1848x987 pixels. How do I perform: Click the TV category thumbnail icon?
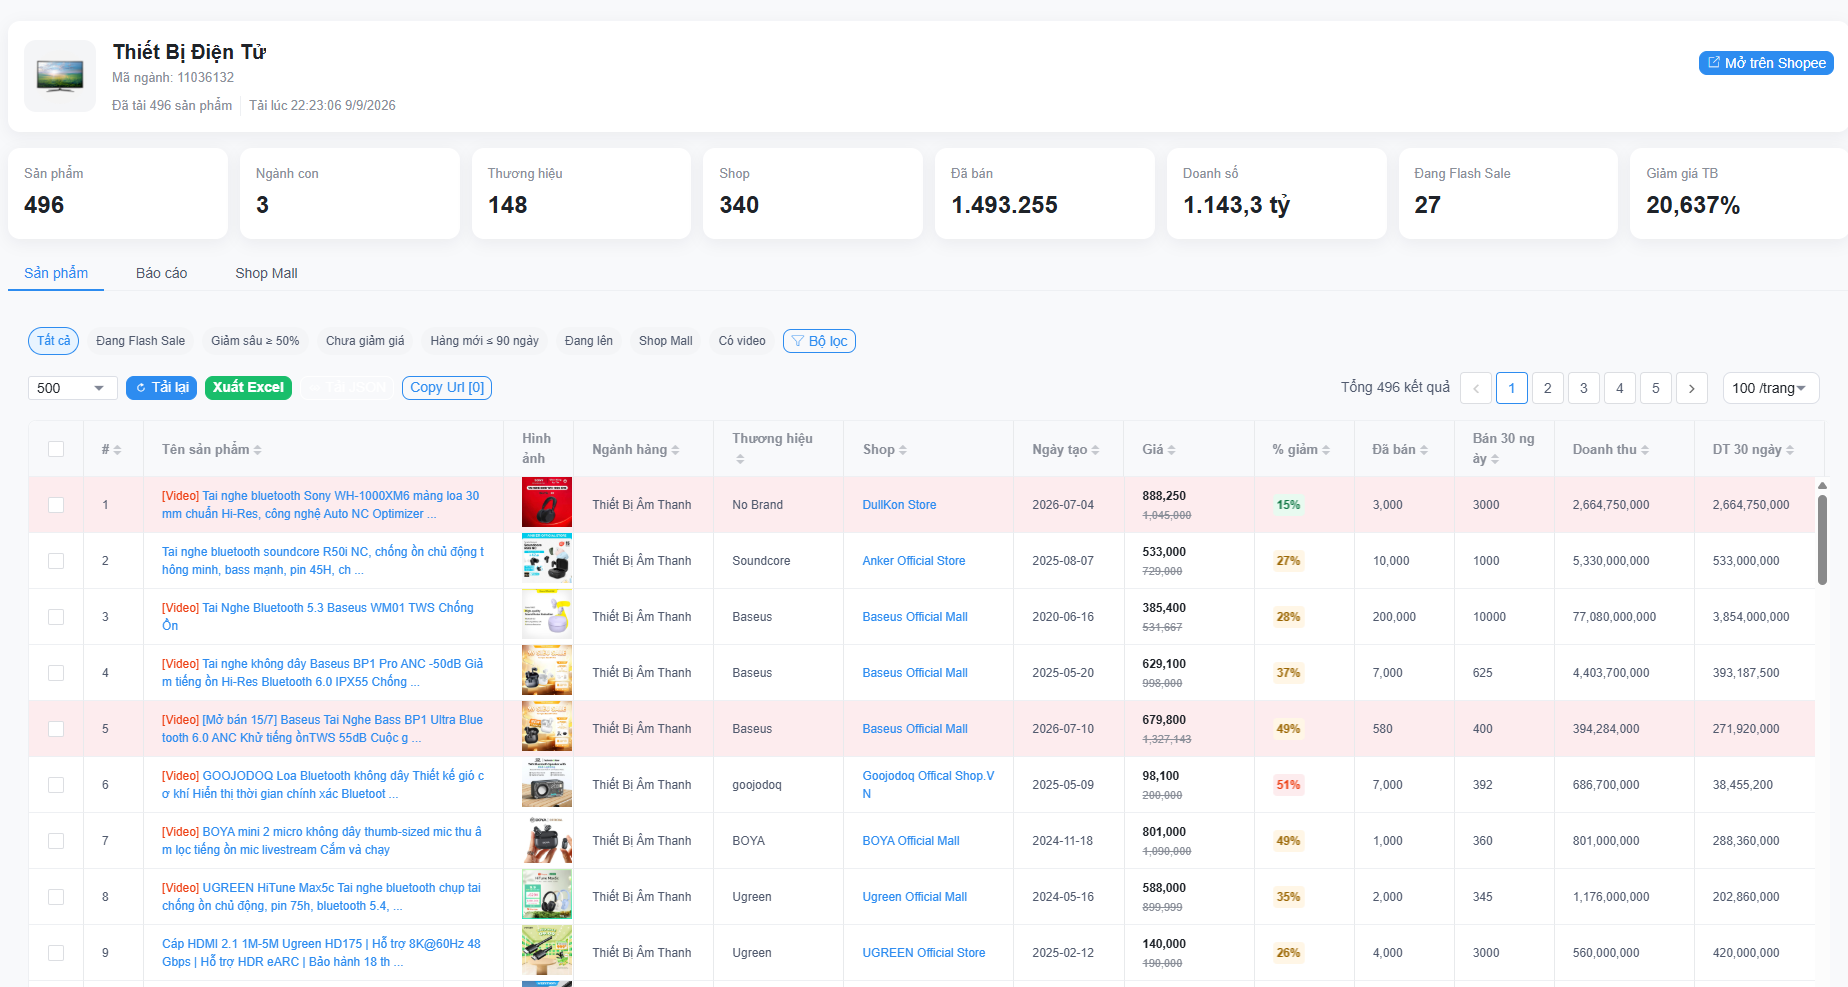coord(60,76)
